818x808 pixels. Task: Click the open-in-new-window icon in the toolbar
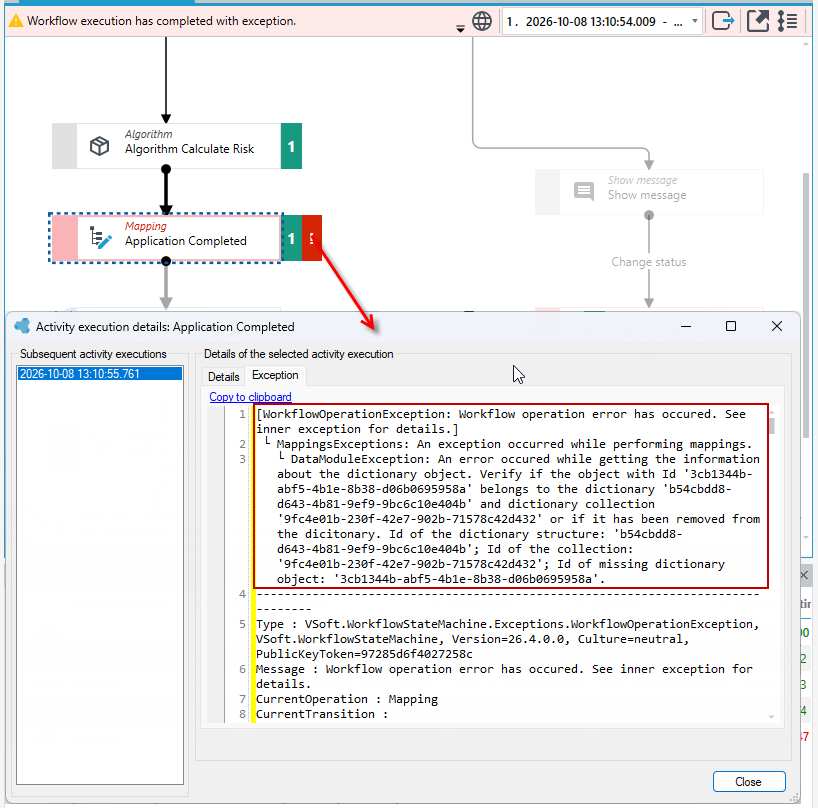(757, 21)
